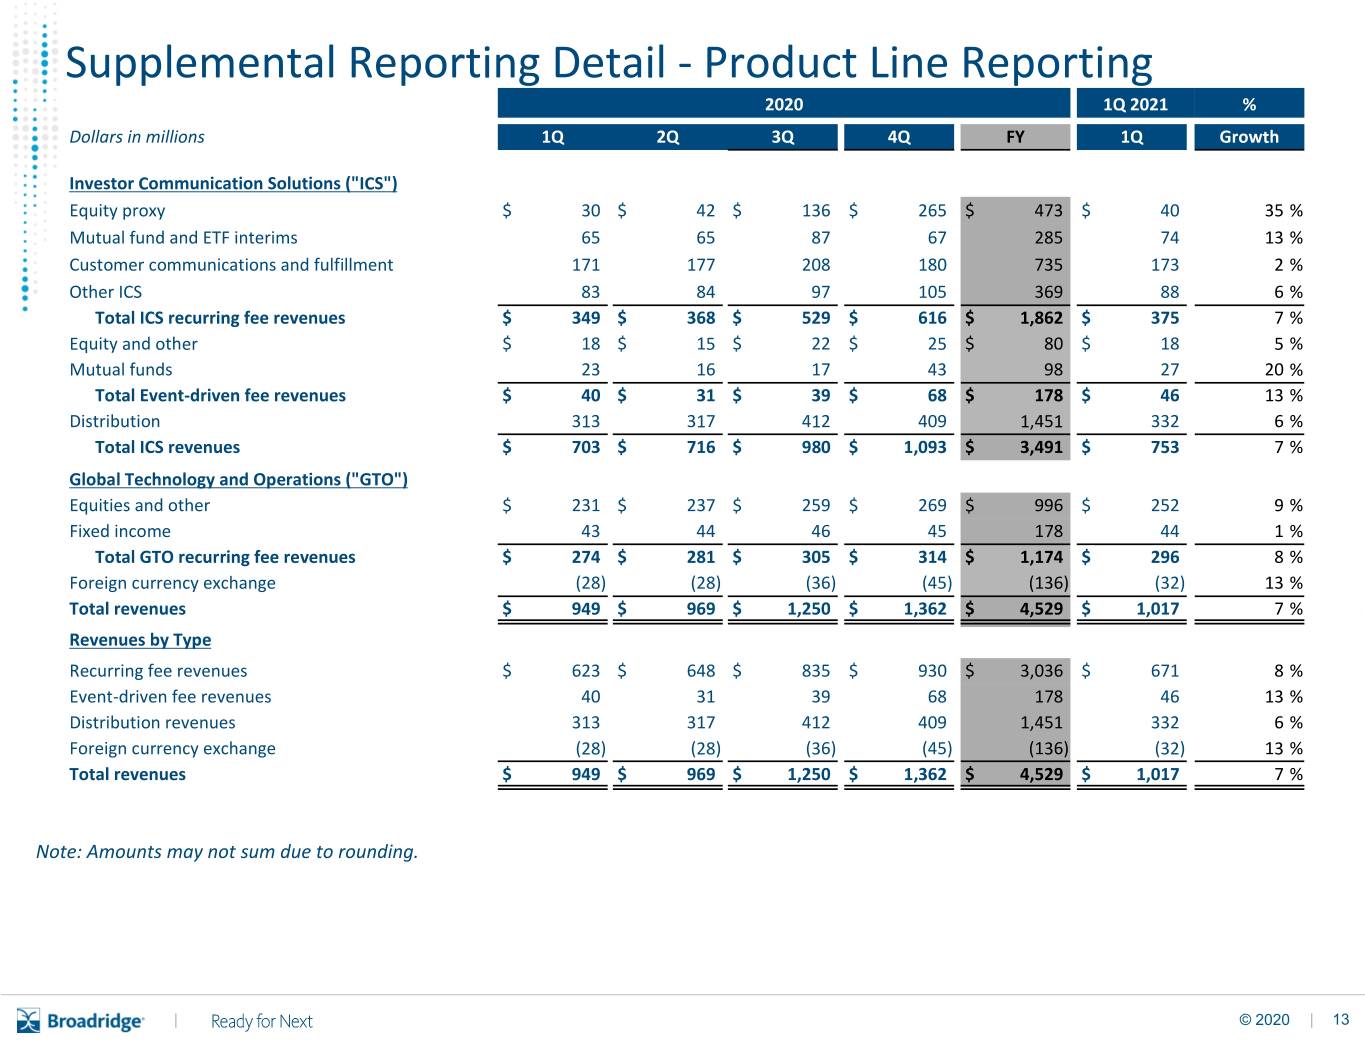Select the Equity proxy growth value 35 %
Image resolution: width=1365 pixels, height=1055 pixels.
[x=1283, y=210]
